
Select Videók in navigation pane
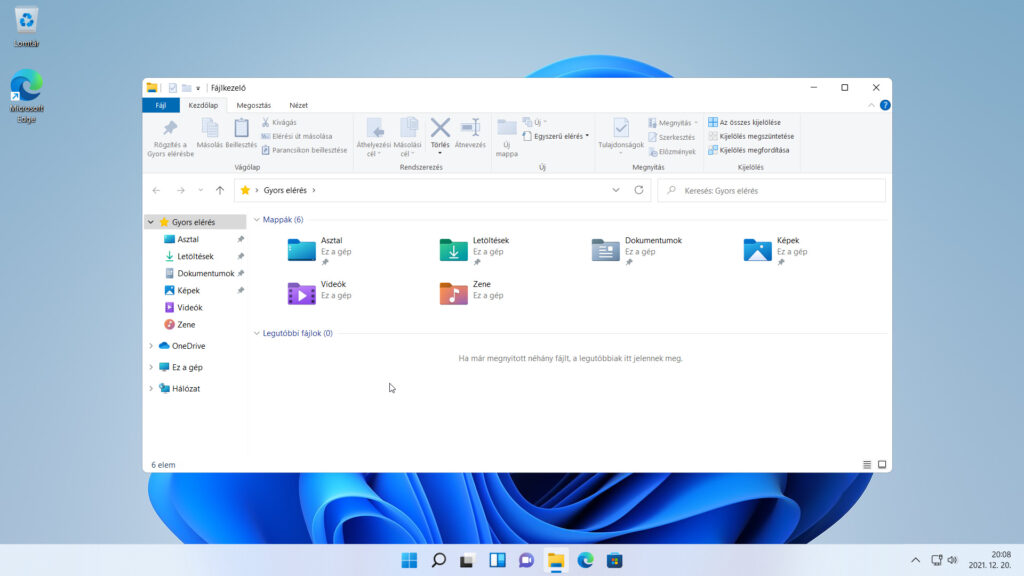(x=189, y=307)
